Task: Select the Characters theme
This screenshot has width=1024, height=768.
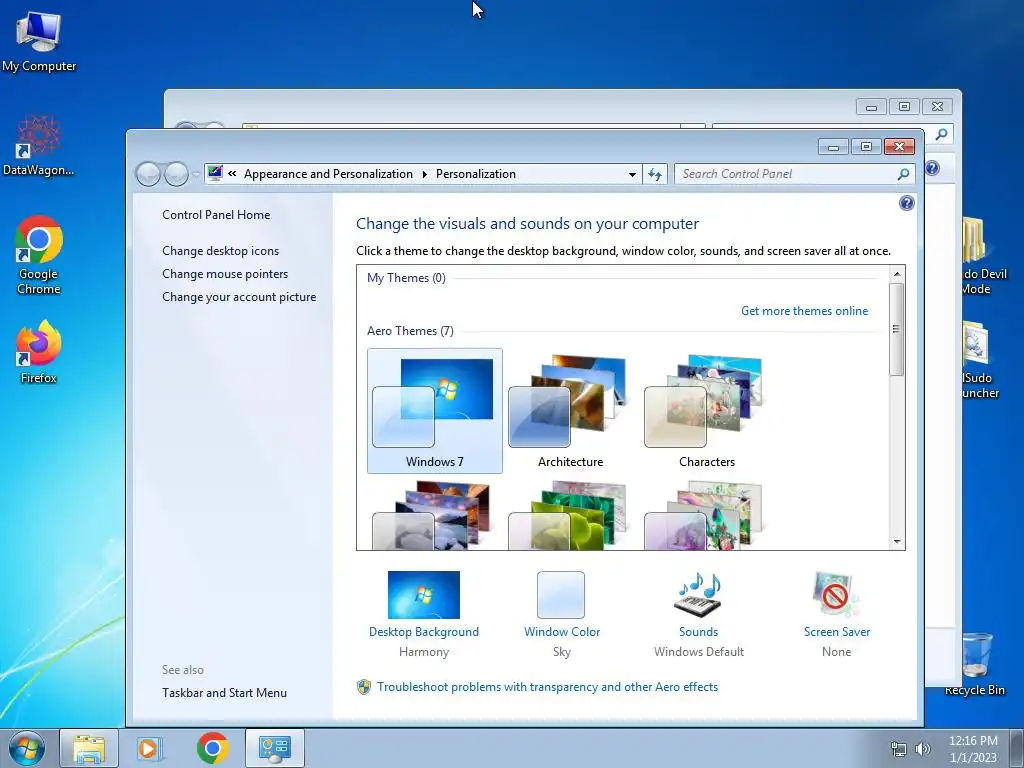Action: (707, 411)
